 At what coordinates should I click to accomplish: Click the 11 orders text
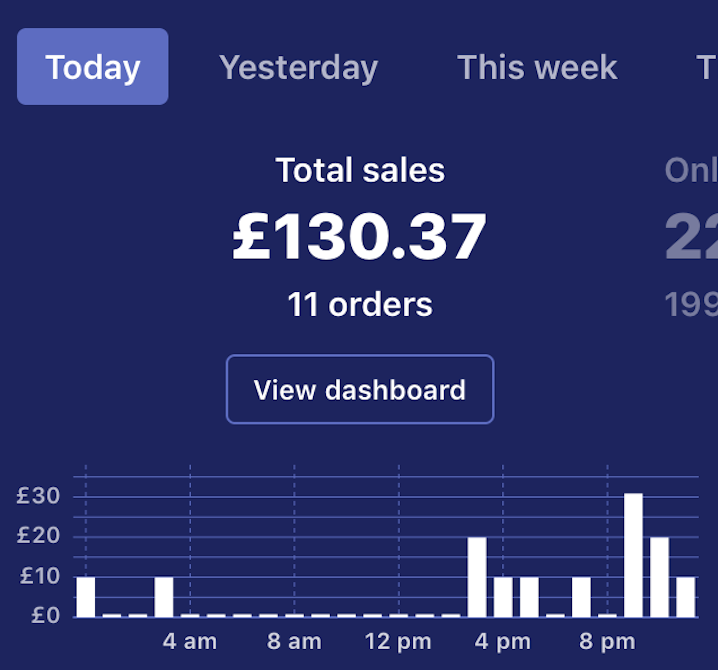tap(360, 304)
